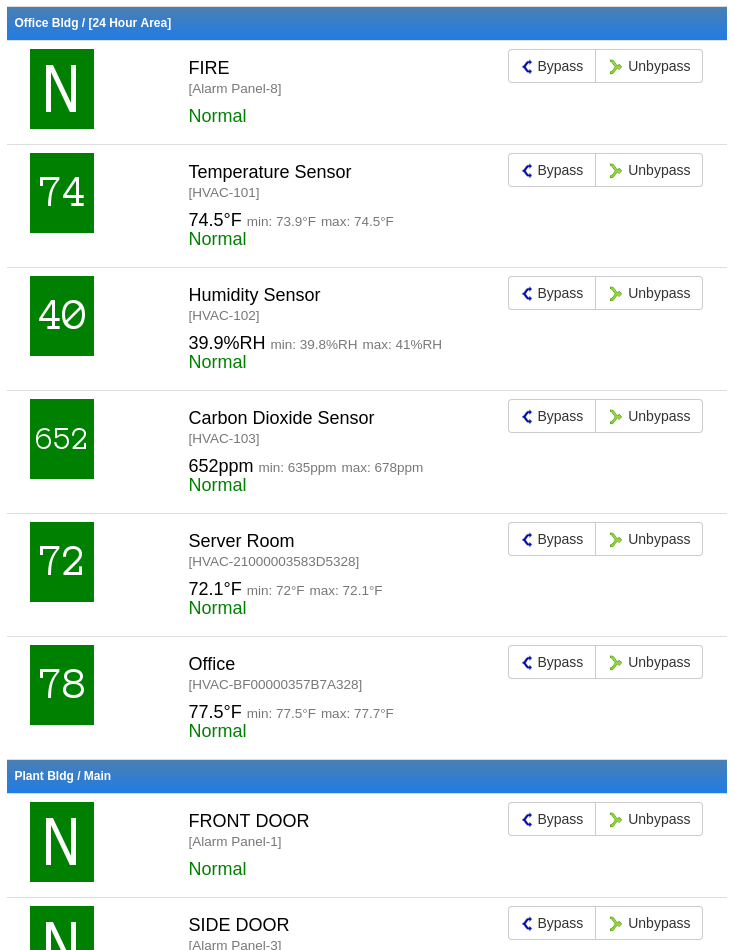Bypass the FIRE alarm zone
Image resolution: width=735 pixels, height=950 pixels.
(552, 66)
